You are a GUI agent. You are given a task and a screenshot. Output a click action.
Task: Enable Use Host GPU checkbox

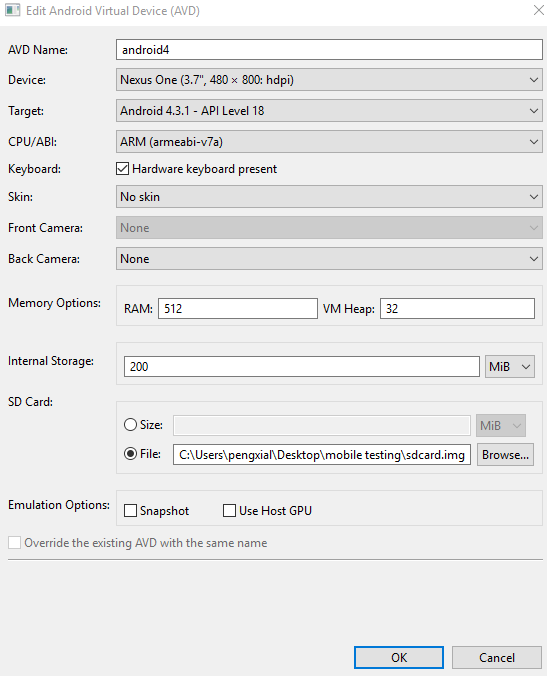click(229, 511)
